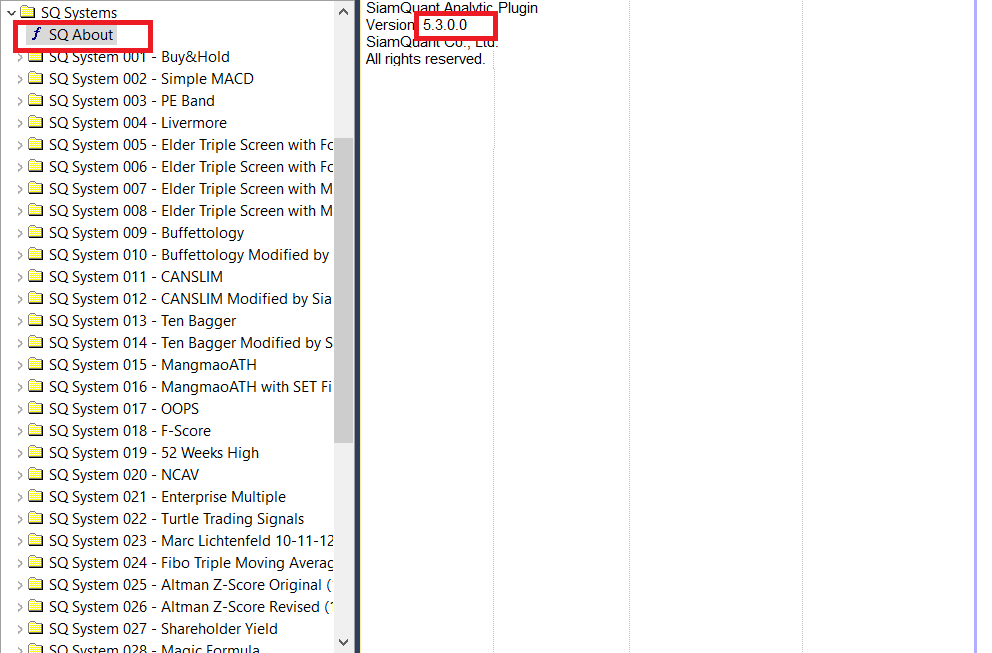The width and height of the screenshot is (992, 653).
Task: Collapse the SQ Systems root folder
Action: click(12, 13)
